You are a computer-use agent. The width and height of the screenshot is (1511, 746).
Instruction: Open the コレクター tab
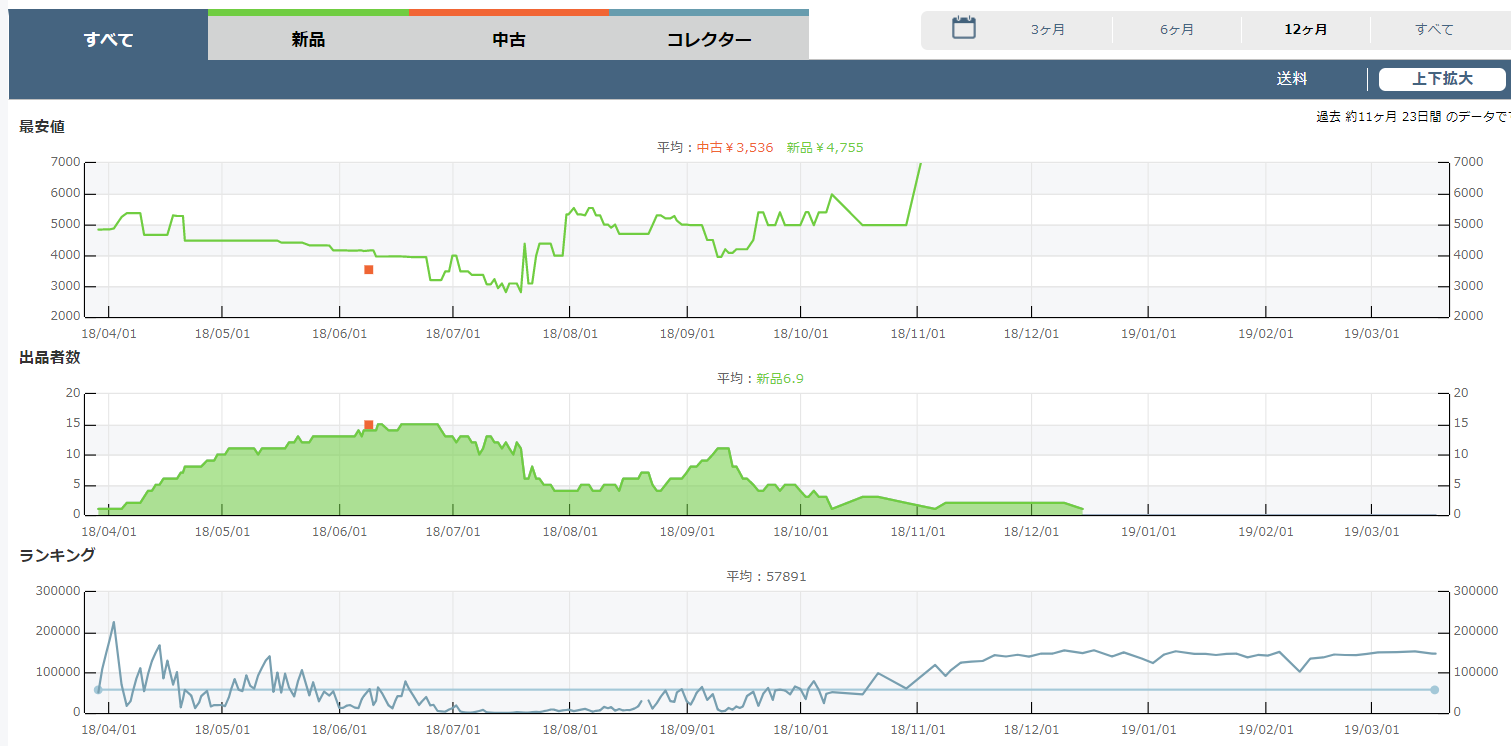(x=709, y=40)
